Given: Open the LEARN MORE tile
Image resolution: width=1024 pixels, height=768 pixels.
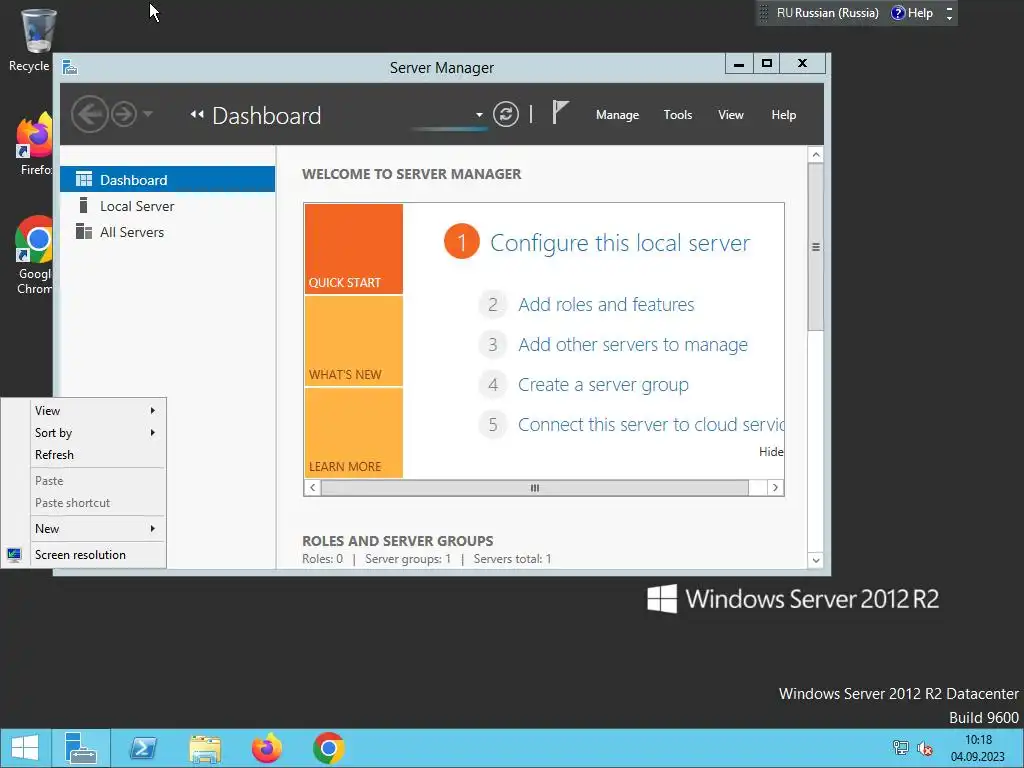Looking at the screenshot, I should (353, 433).
